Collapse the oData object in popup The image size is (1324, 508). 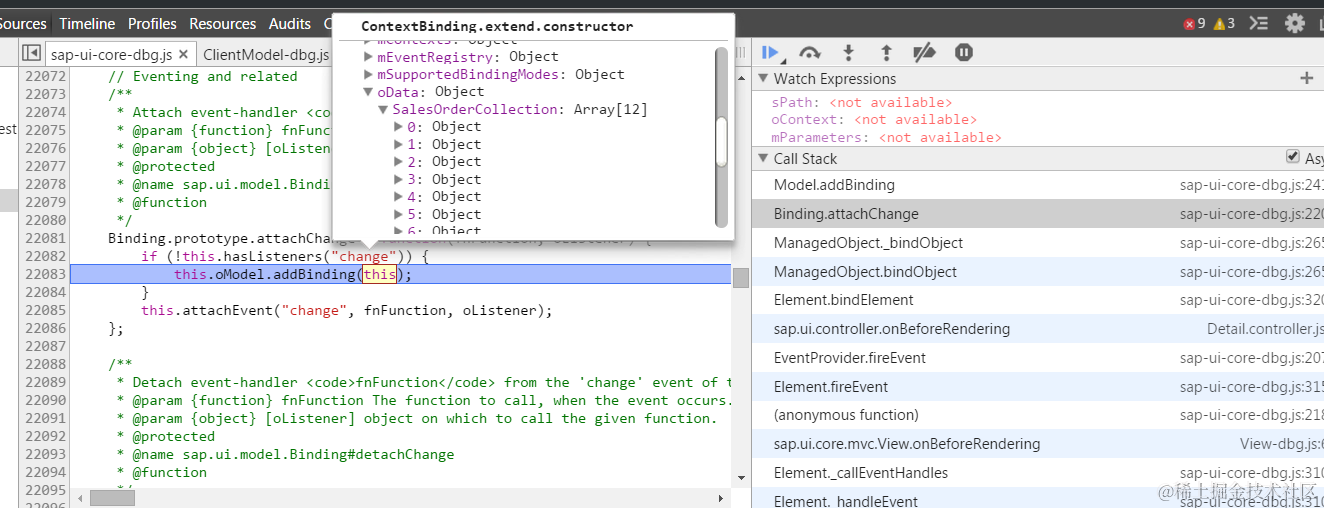(368, 92)
